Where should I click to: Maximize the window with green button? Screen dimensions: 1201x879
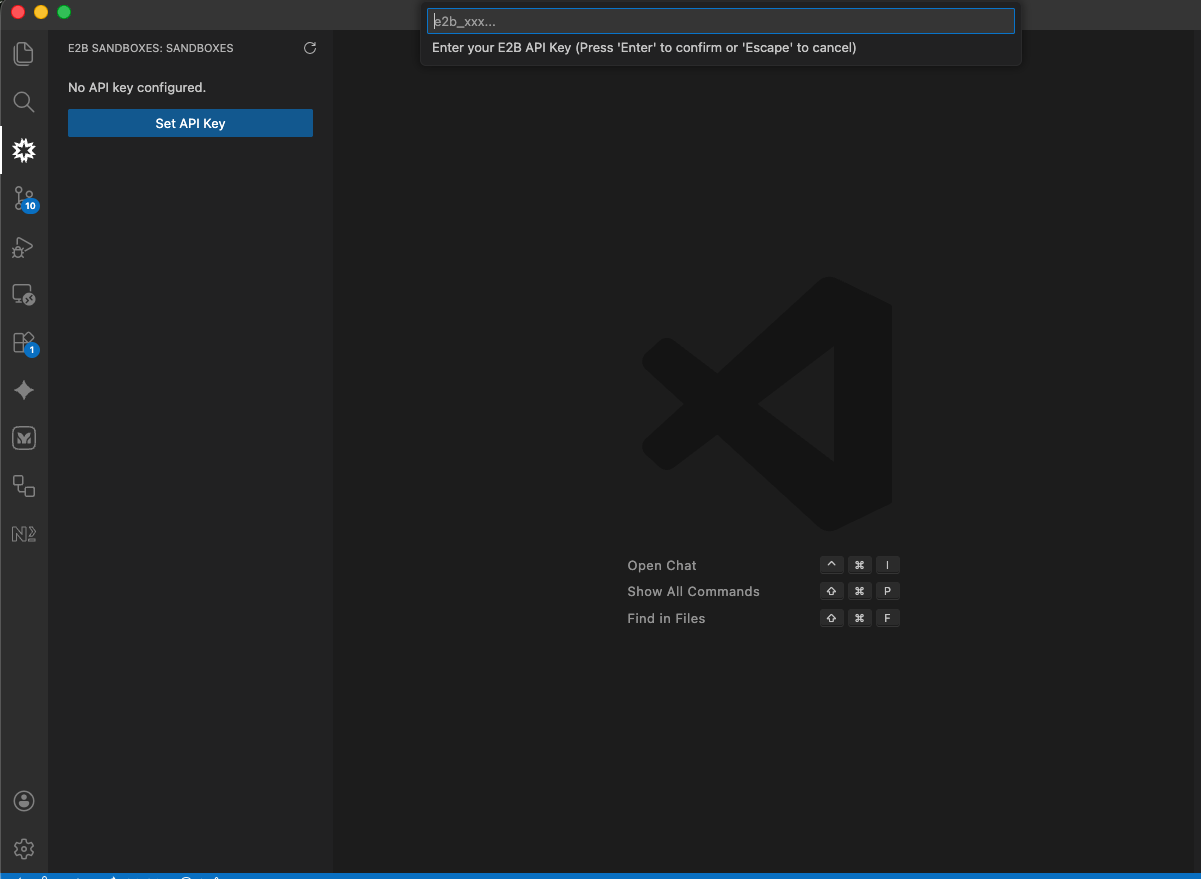click(64, 12)
